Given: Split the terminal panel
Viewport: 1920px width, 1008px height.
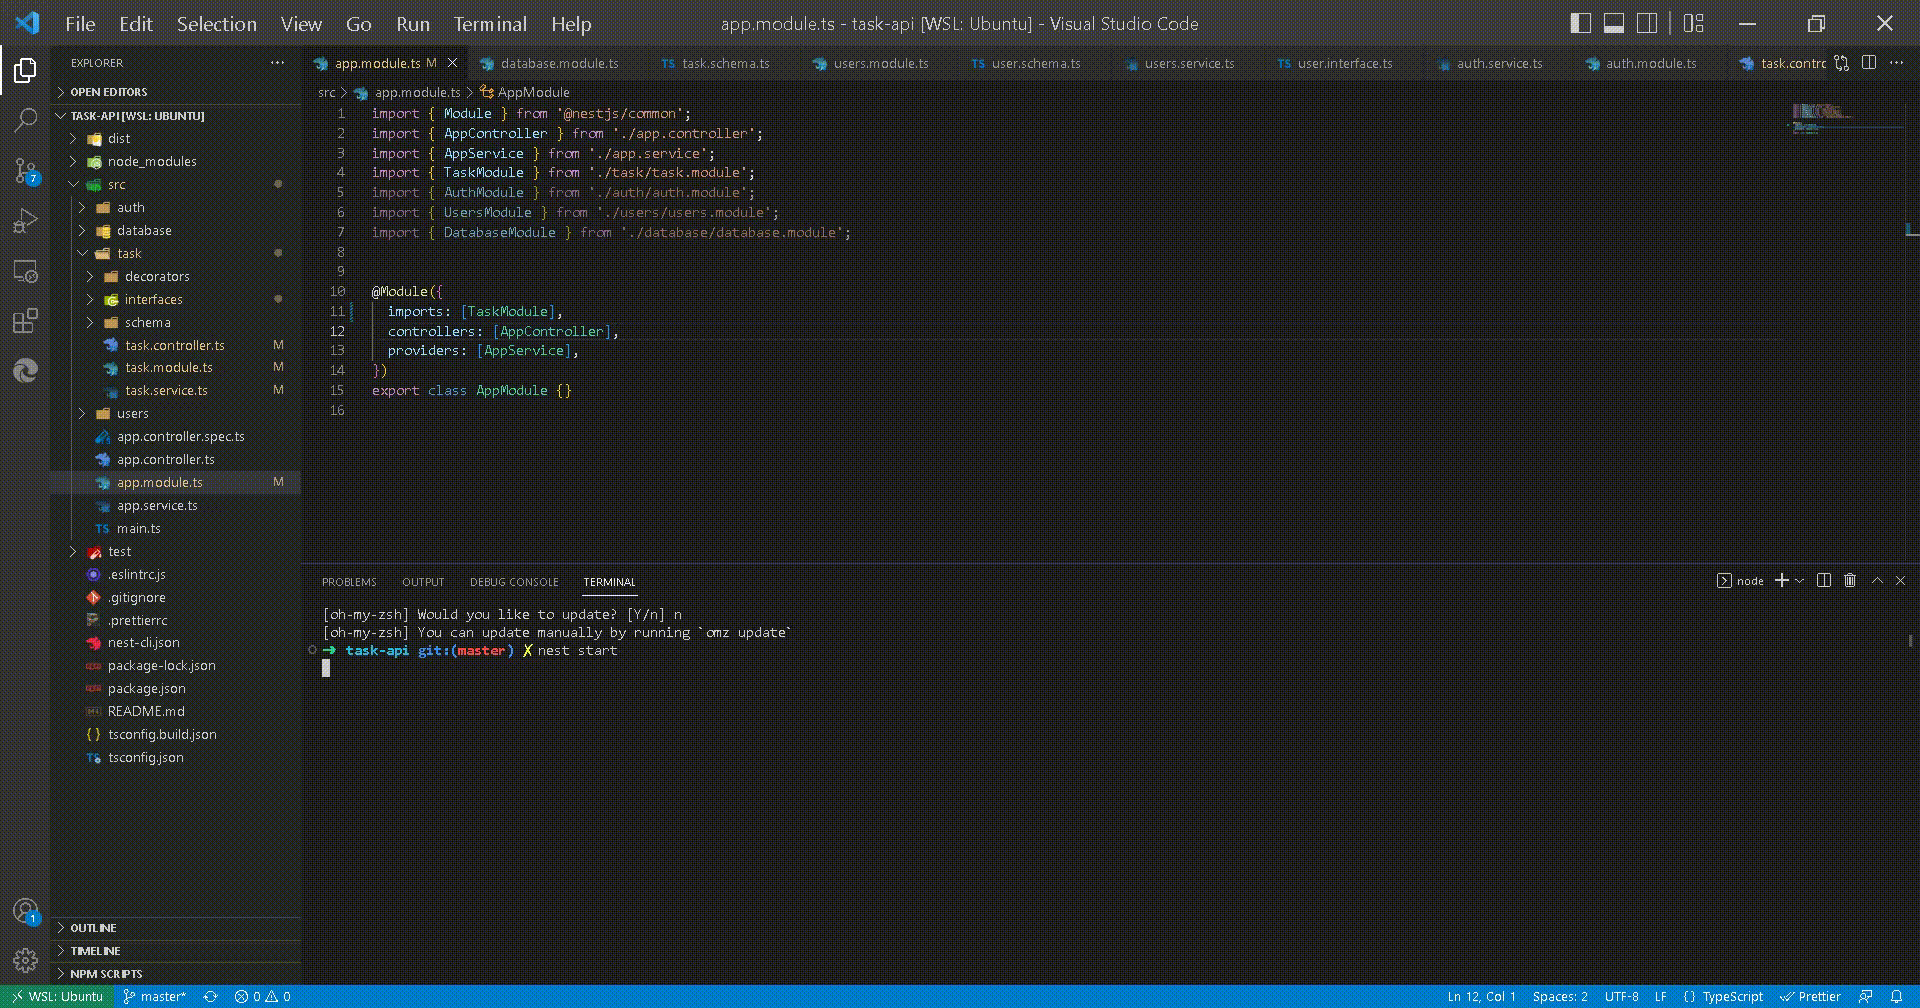Looking at the screenshot, I should [1824, 581].
